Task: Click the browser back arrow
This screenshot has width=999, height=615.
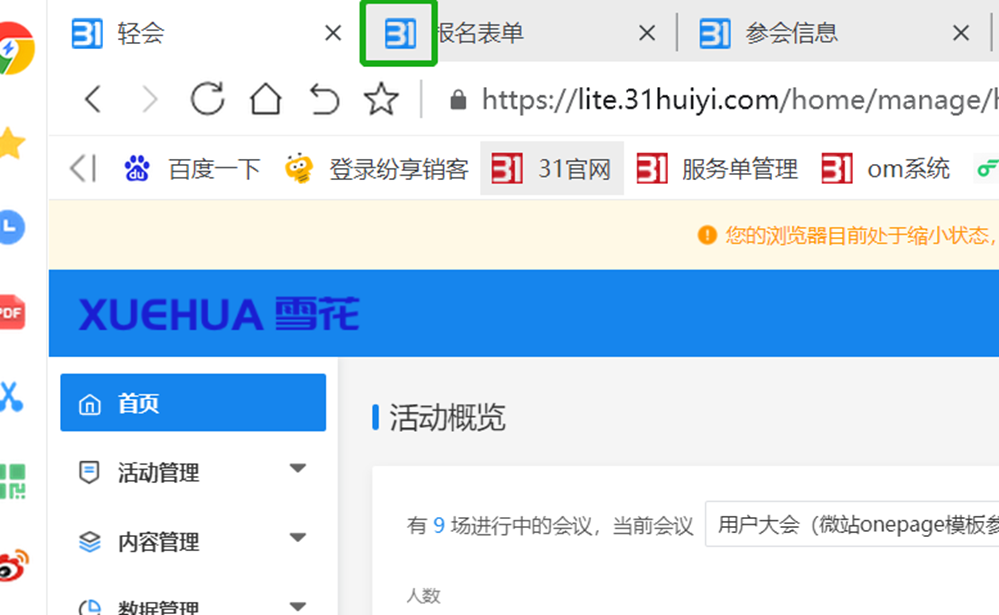Action: point(93,99)
